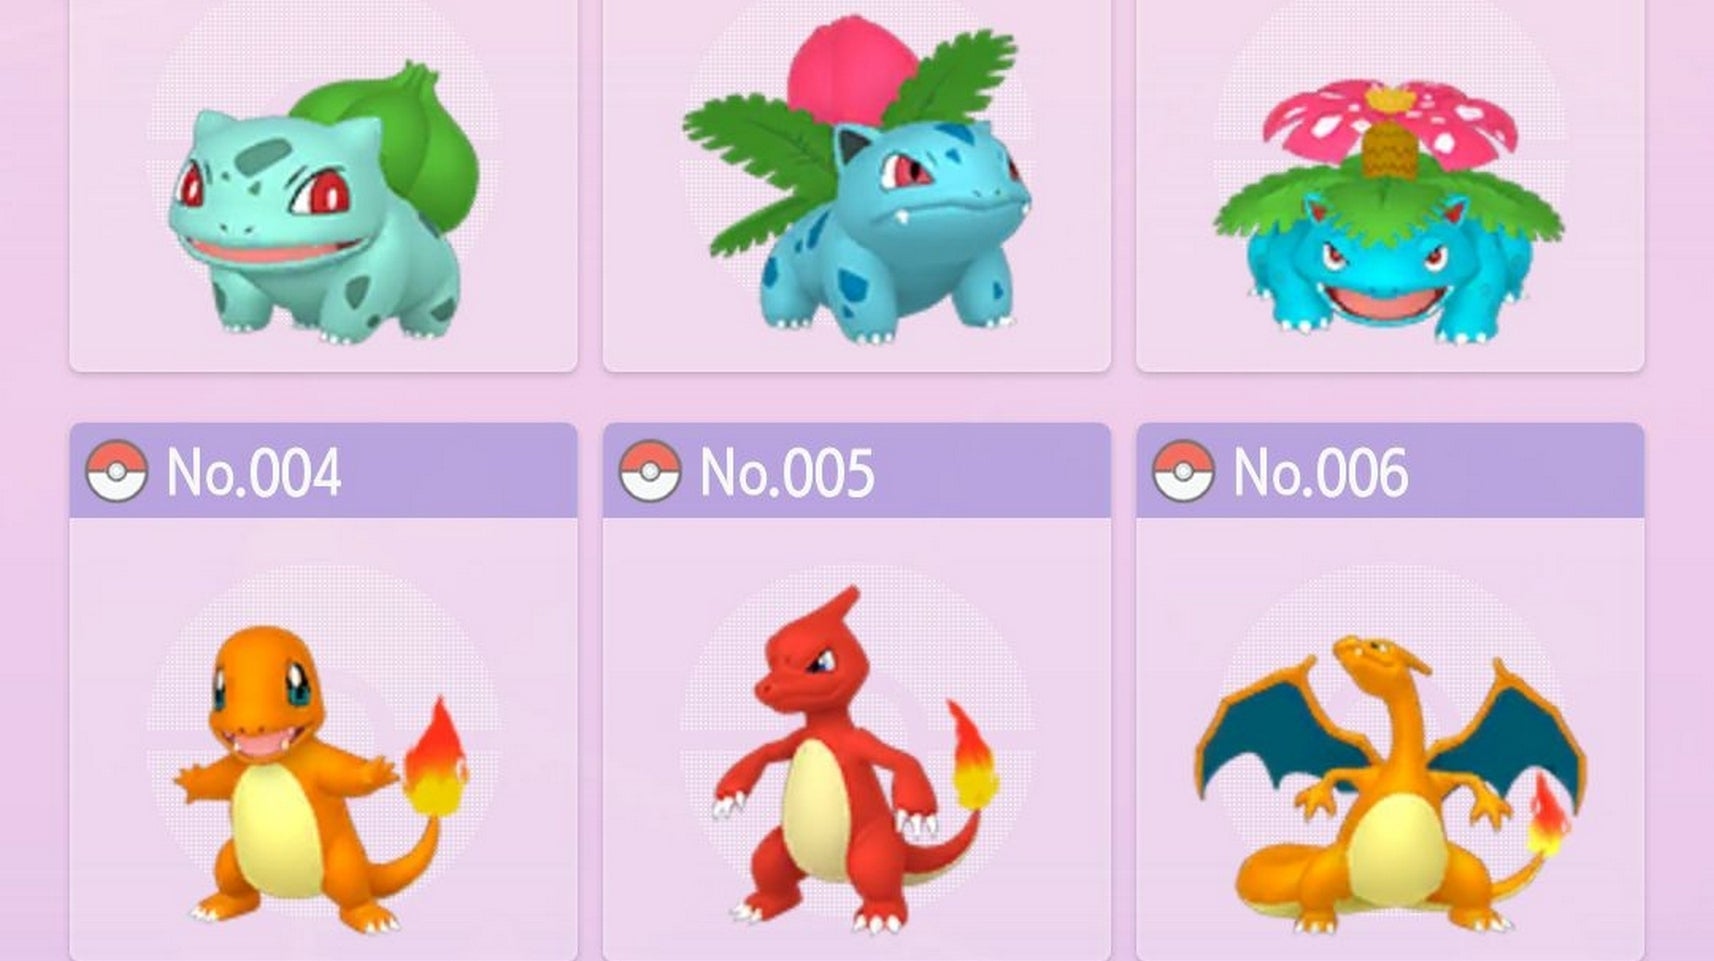1714x961 pixels.
Task: Select the Charizard model
Action: (1390, 785)
